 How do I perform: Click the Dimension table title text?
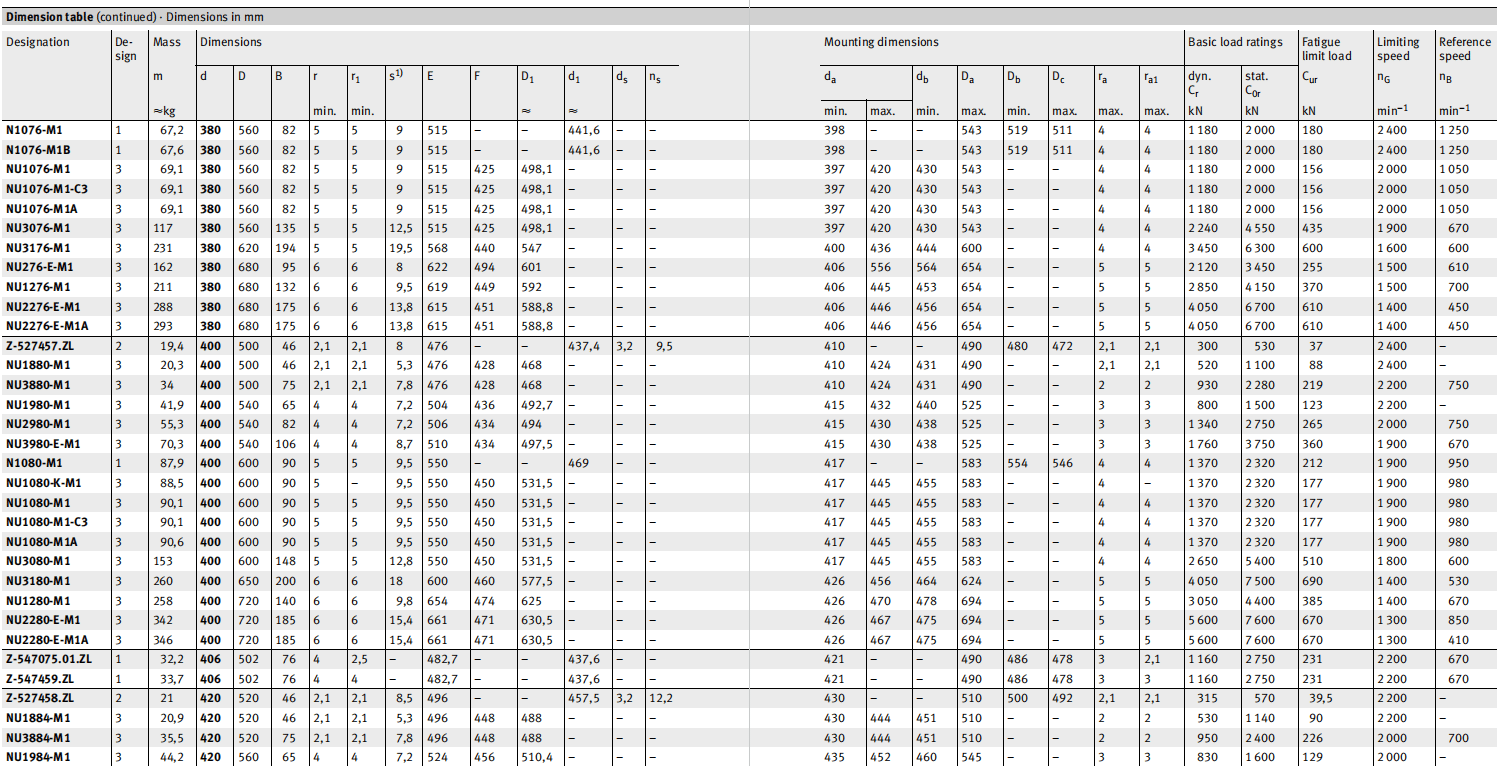[134, 17]
